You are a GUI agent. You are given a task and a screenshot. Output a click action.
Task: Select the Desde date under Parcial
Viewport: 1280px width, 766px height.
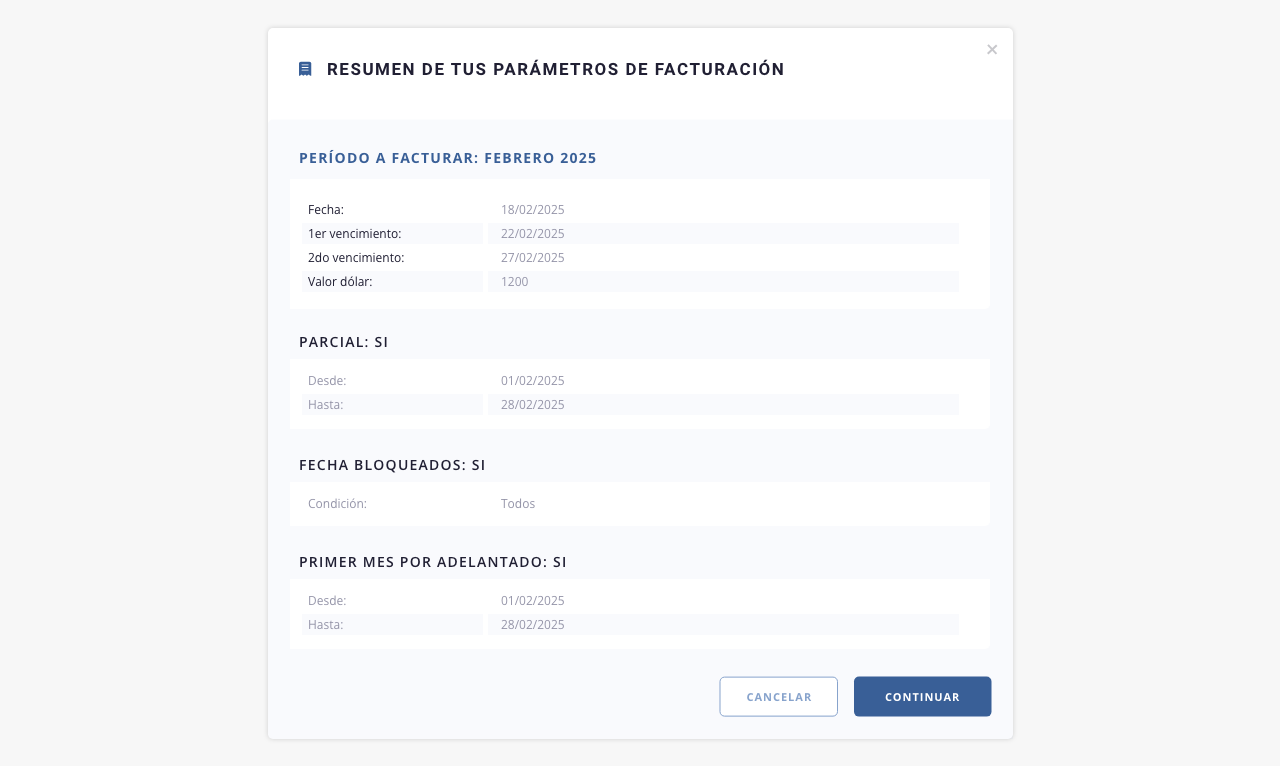point(533,381)
